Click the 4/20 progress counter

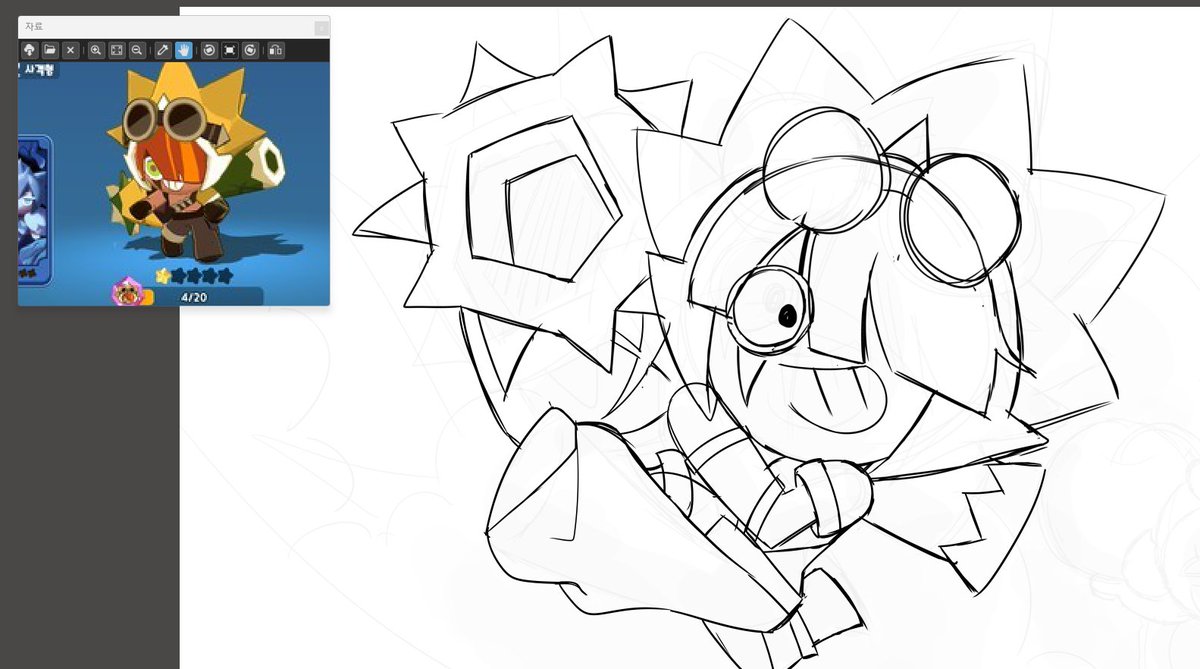193,297
